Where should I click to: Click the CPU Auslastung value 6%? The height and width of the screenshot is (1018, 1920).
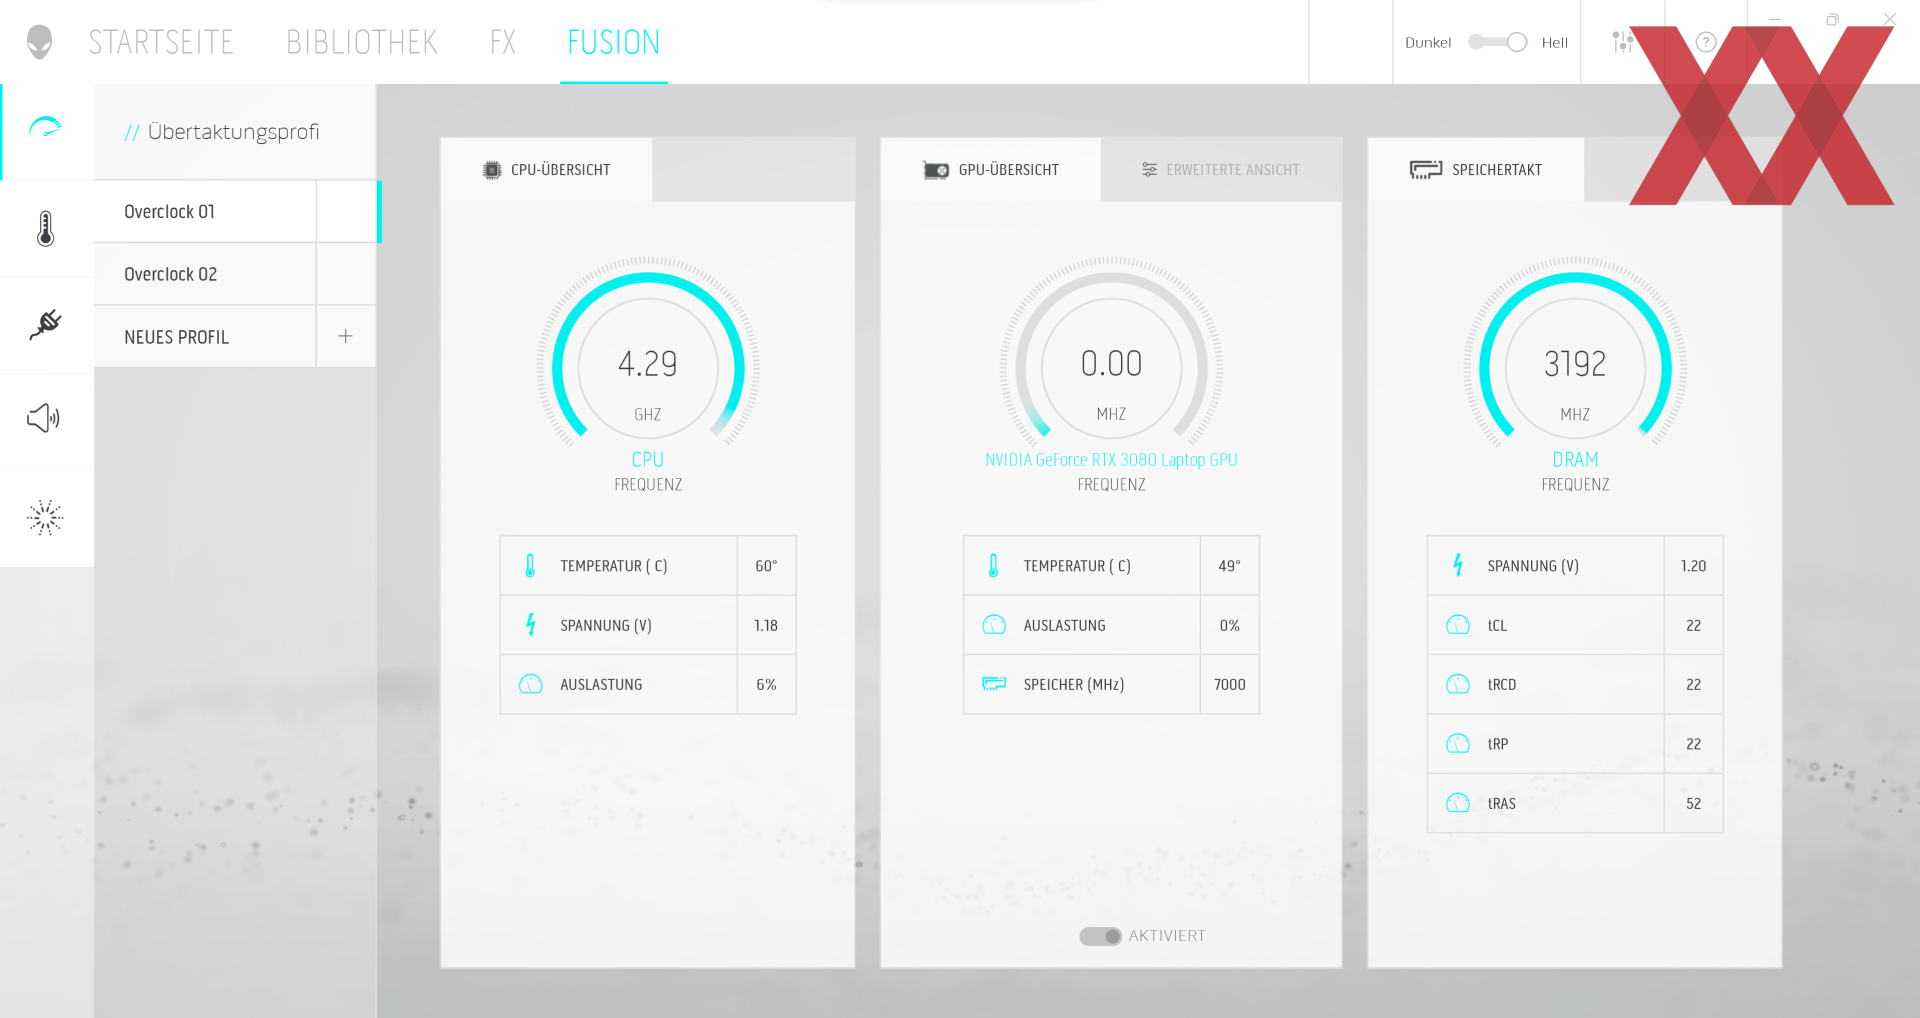pos(766,684)
